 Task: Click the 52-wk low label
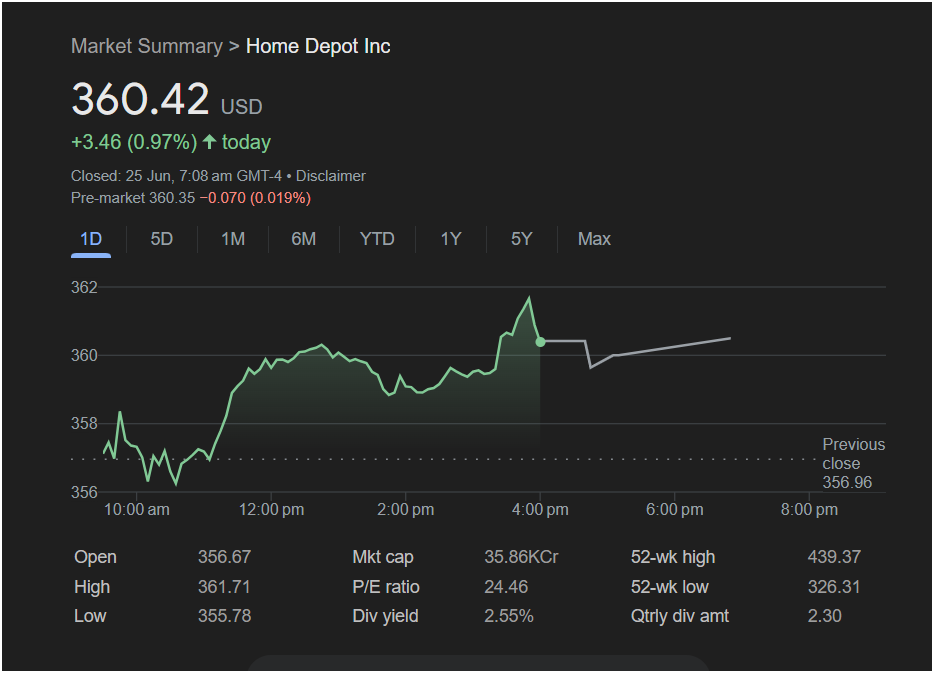click(x=670, y=587)
